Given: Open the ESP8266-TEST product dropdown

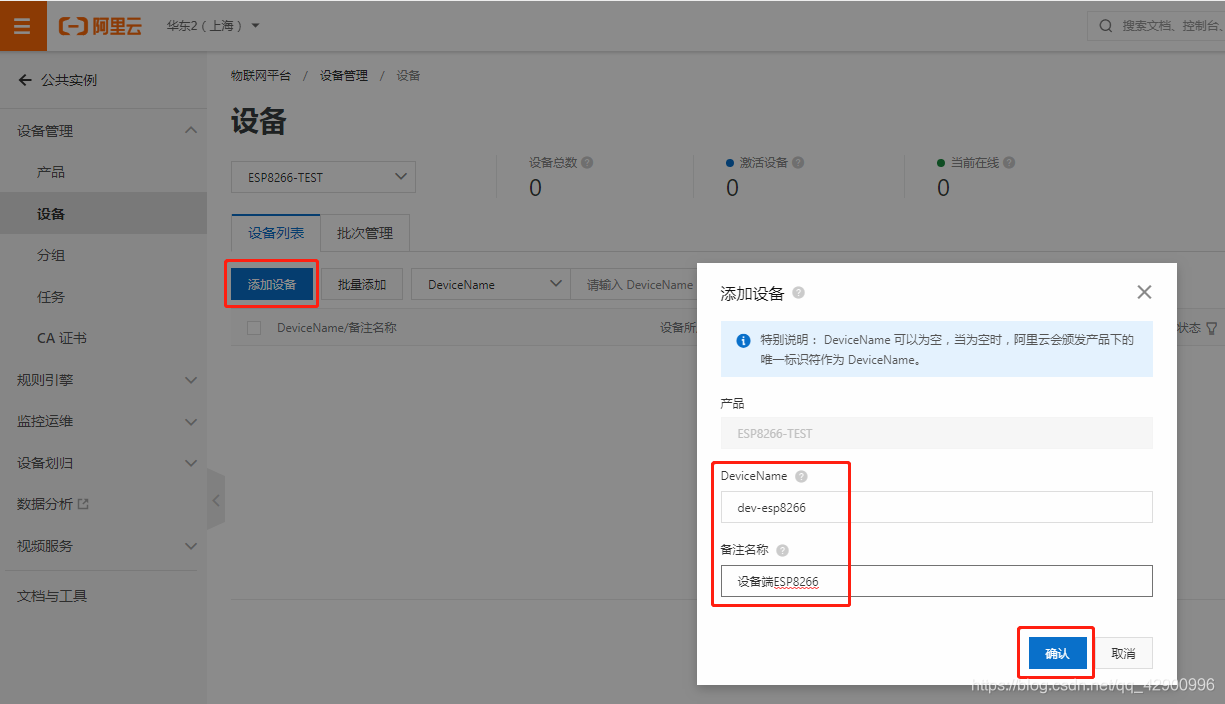Looking at the screenshot, I should point(322,177).
